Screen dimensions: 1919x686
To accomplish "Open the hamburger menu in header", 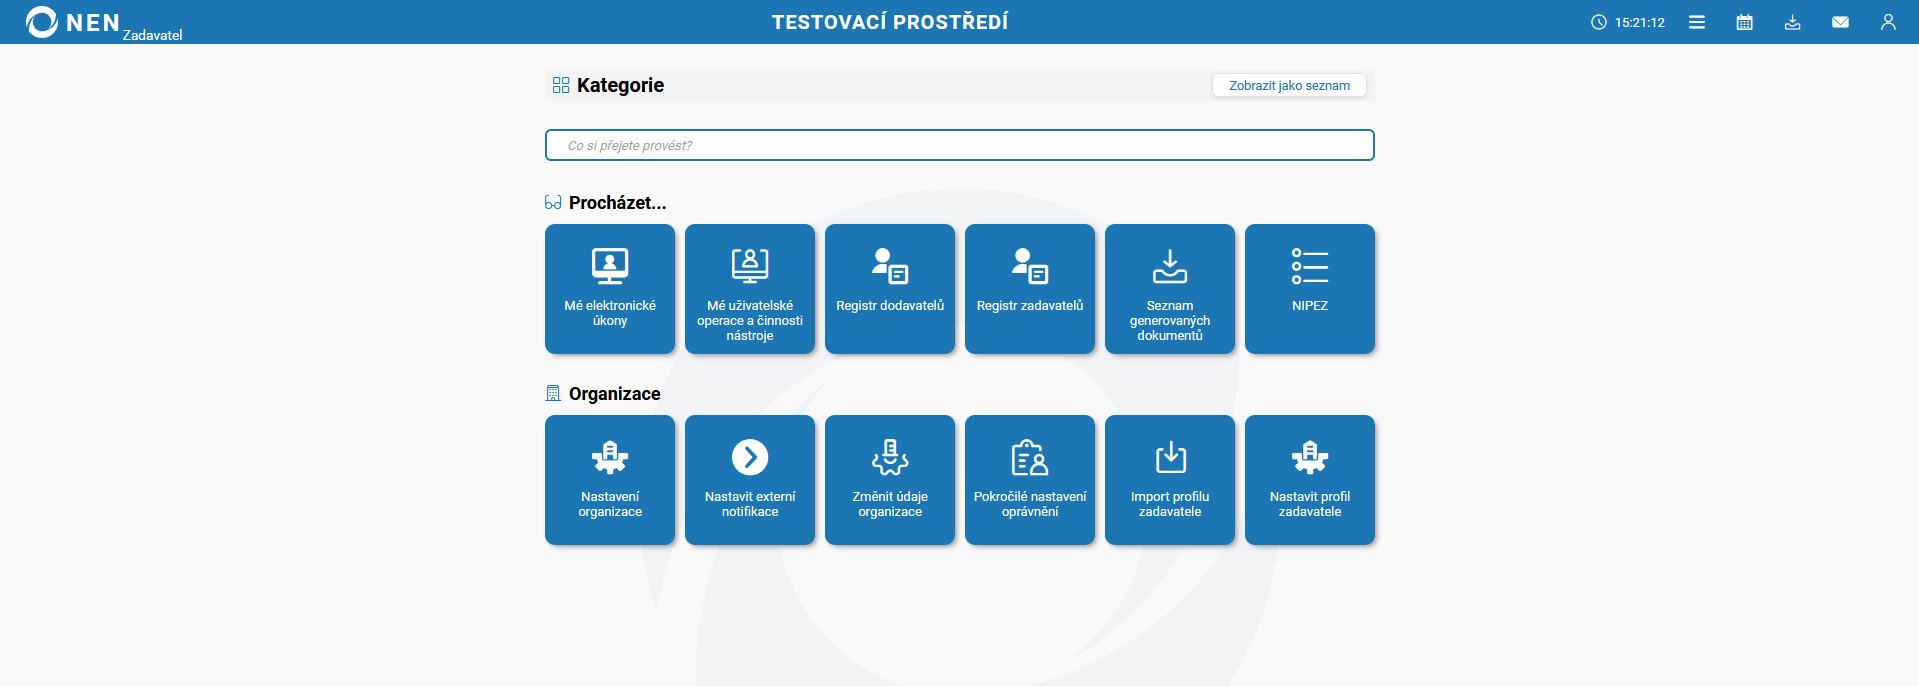I will pyautogui.click(x=1697, y=22).
